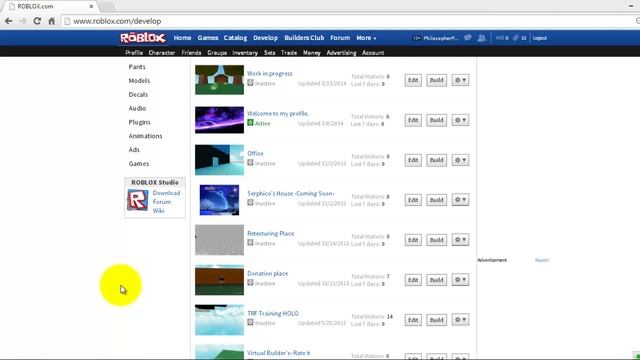Click the browser back arrow
This screenshot has width=640, height=360.
(9, 21)
